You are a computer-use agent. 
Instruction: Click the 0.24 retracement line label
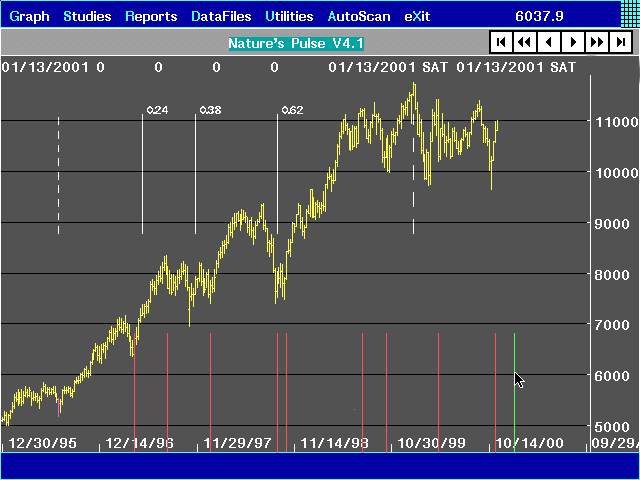(x=157, y=110)
